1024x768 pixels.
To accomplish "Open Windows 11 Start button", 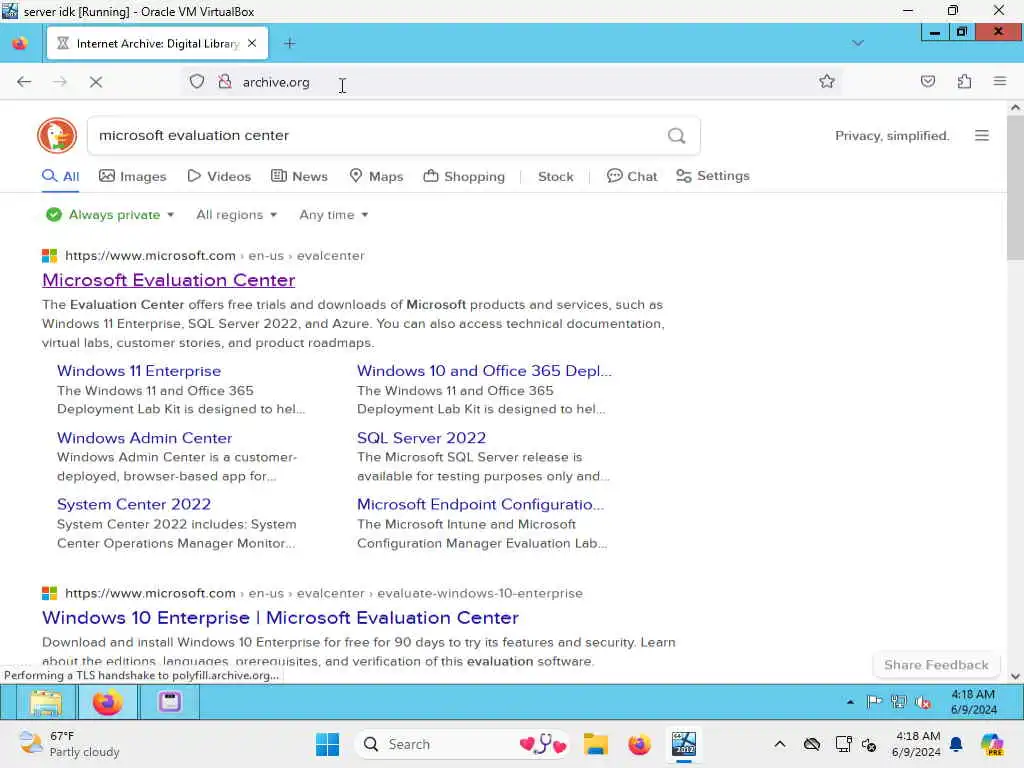I will click(x=327, y=744).
